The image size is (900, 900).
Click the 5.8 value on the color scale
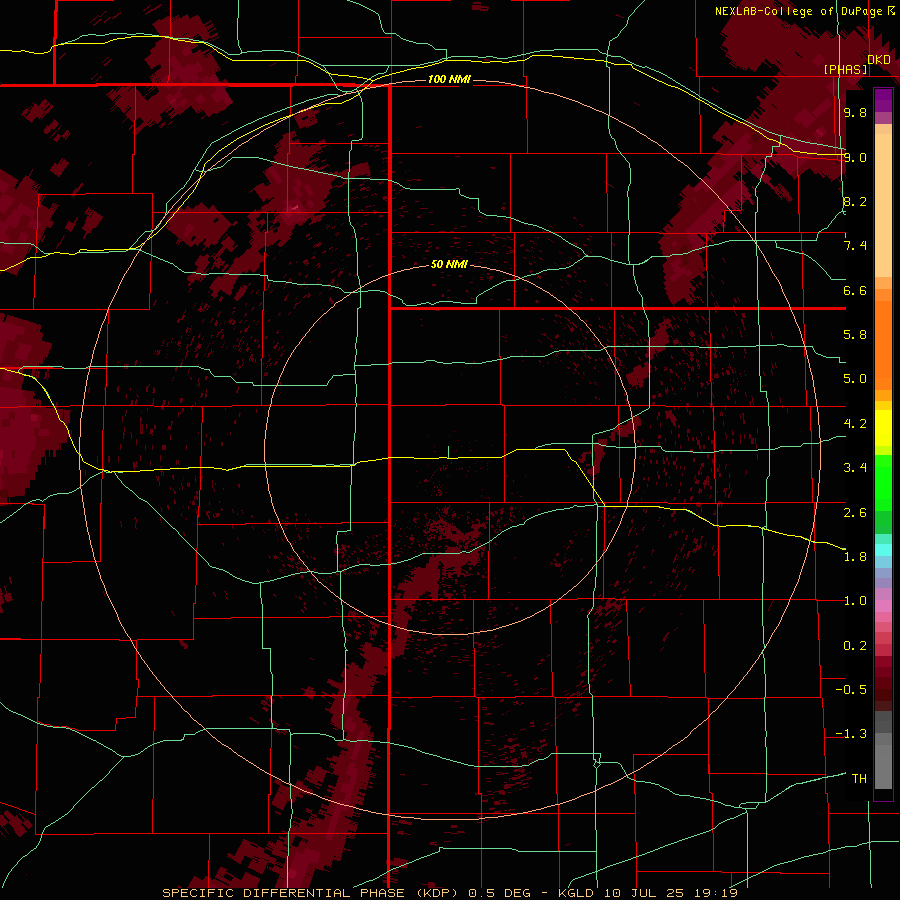[x=855, y=335]
